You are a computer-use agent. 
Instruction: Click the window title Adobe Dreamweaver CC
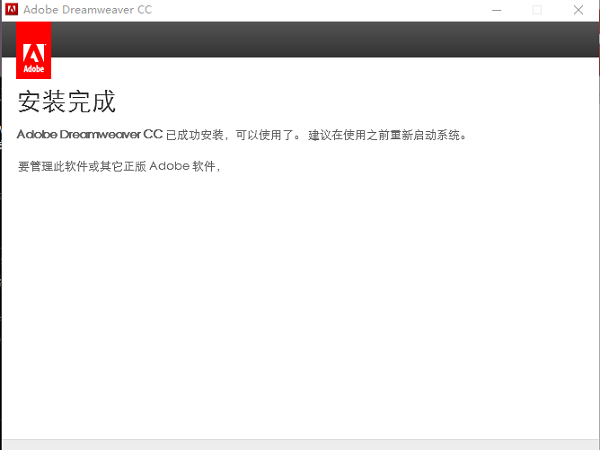(x=88, y=10)
